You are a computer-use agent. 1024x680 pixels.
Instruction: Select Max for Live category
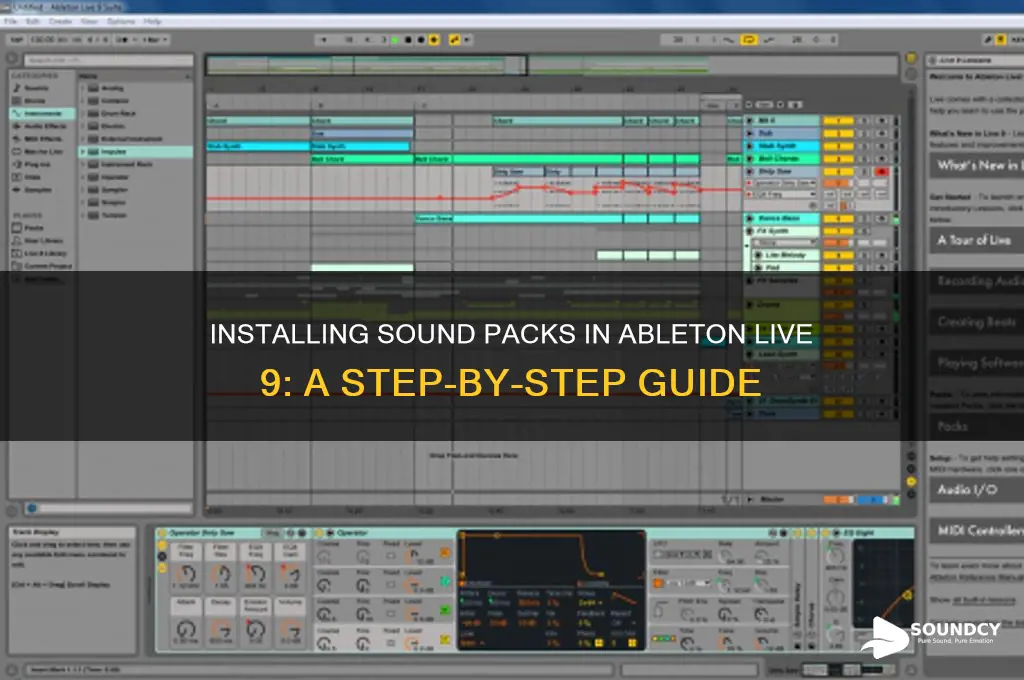coord(43,152)
